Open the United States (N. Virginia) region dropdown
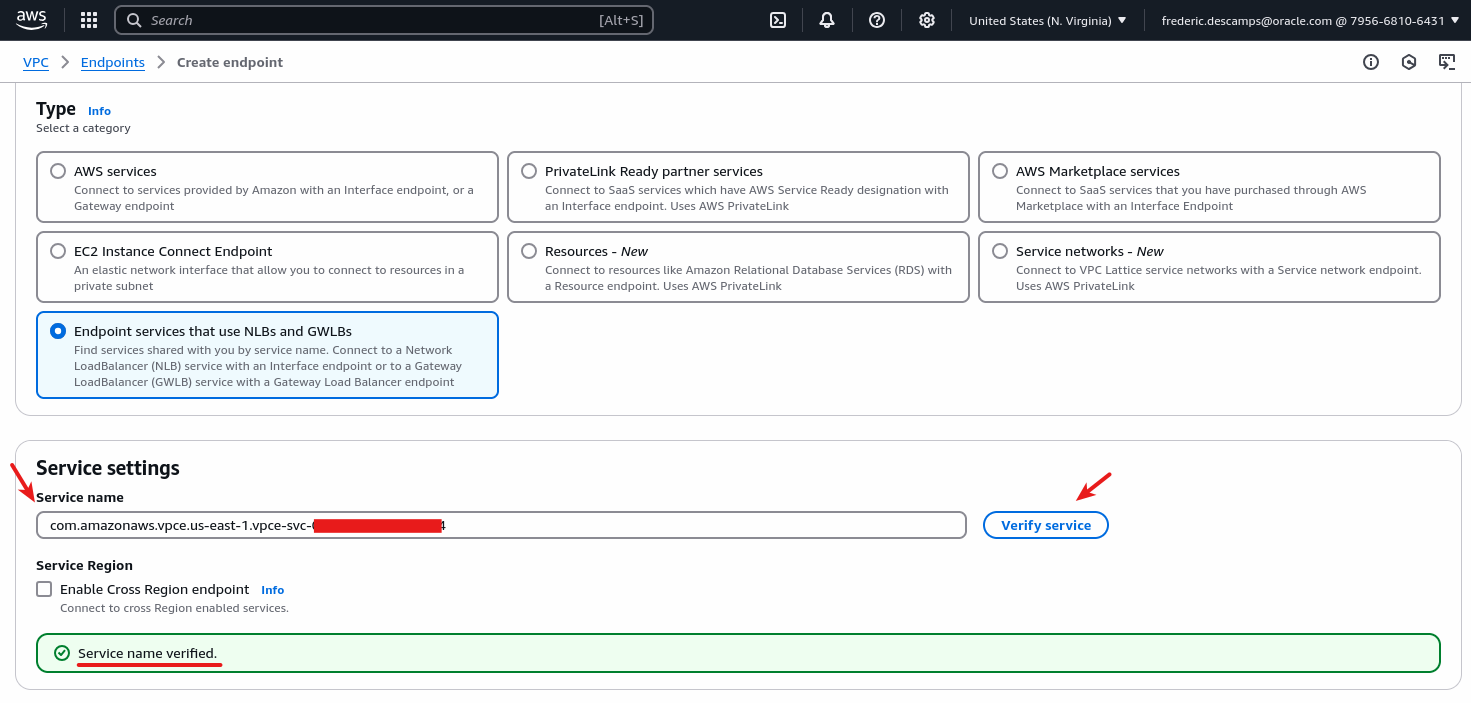The width and height of the screenshot is (1471, 703). pos(1046,19)
